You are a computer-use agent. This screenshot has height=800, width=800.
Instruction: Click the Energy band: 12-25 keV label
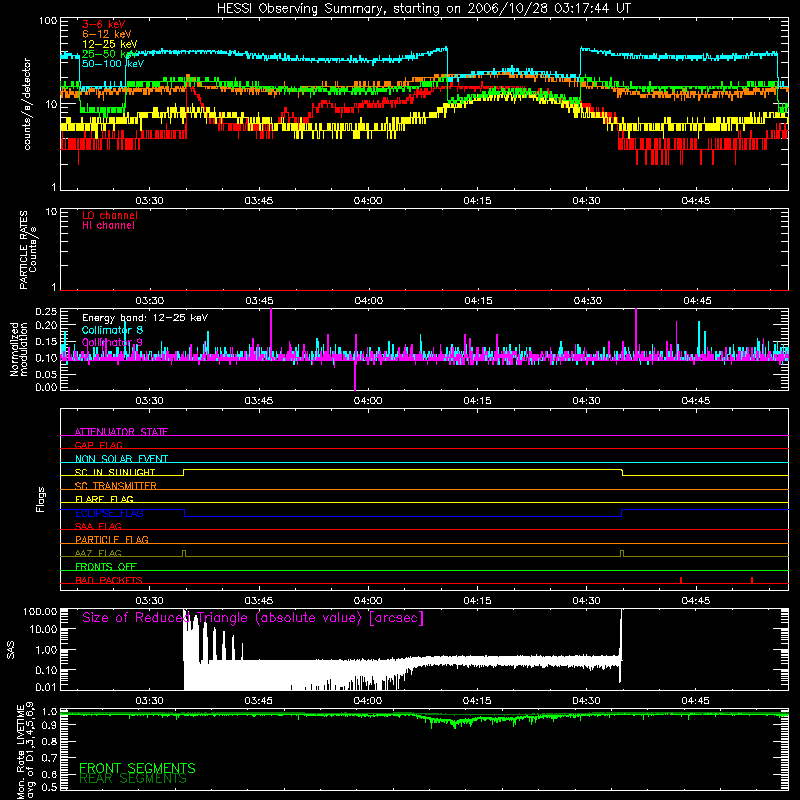point(145,318)
